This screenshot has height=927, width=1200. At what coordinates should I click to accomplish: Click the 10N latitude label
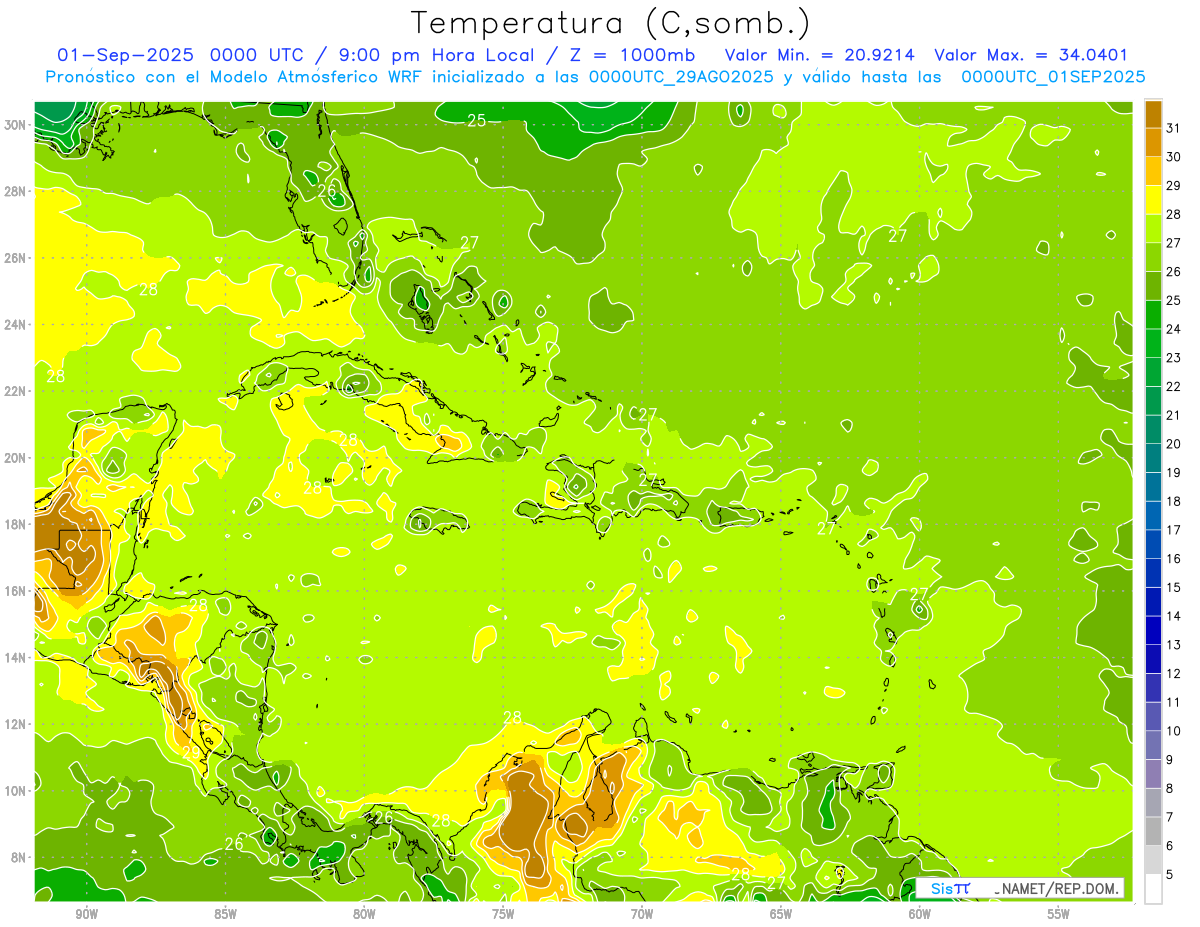(x=15, y=791)
